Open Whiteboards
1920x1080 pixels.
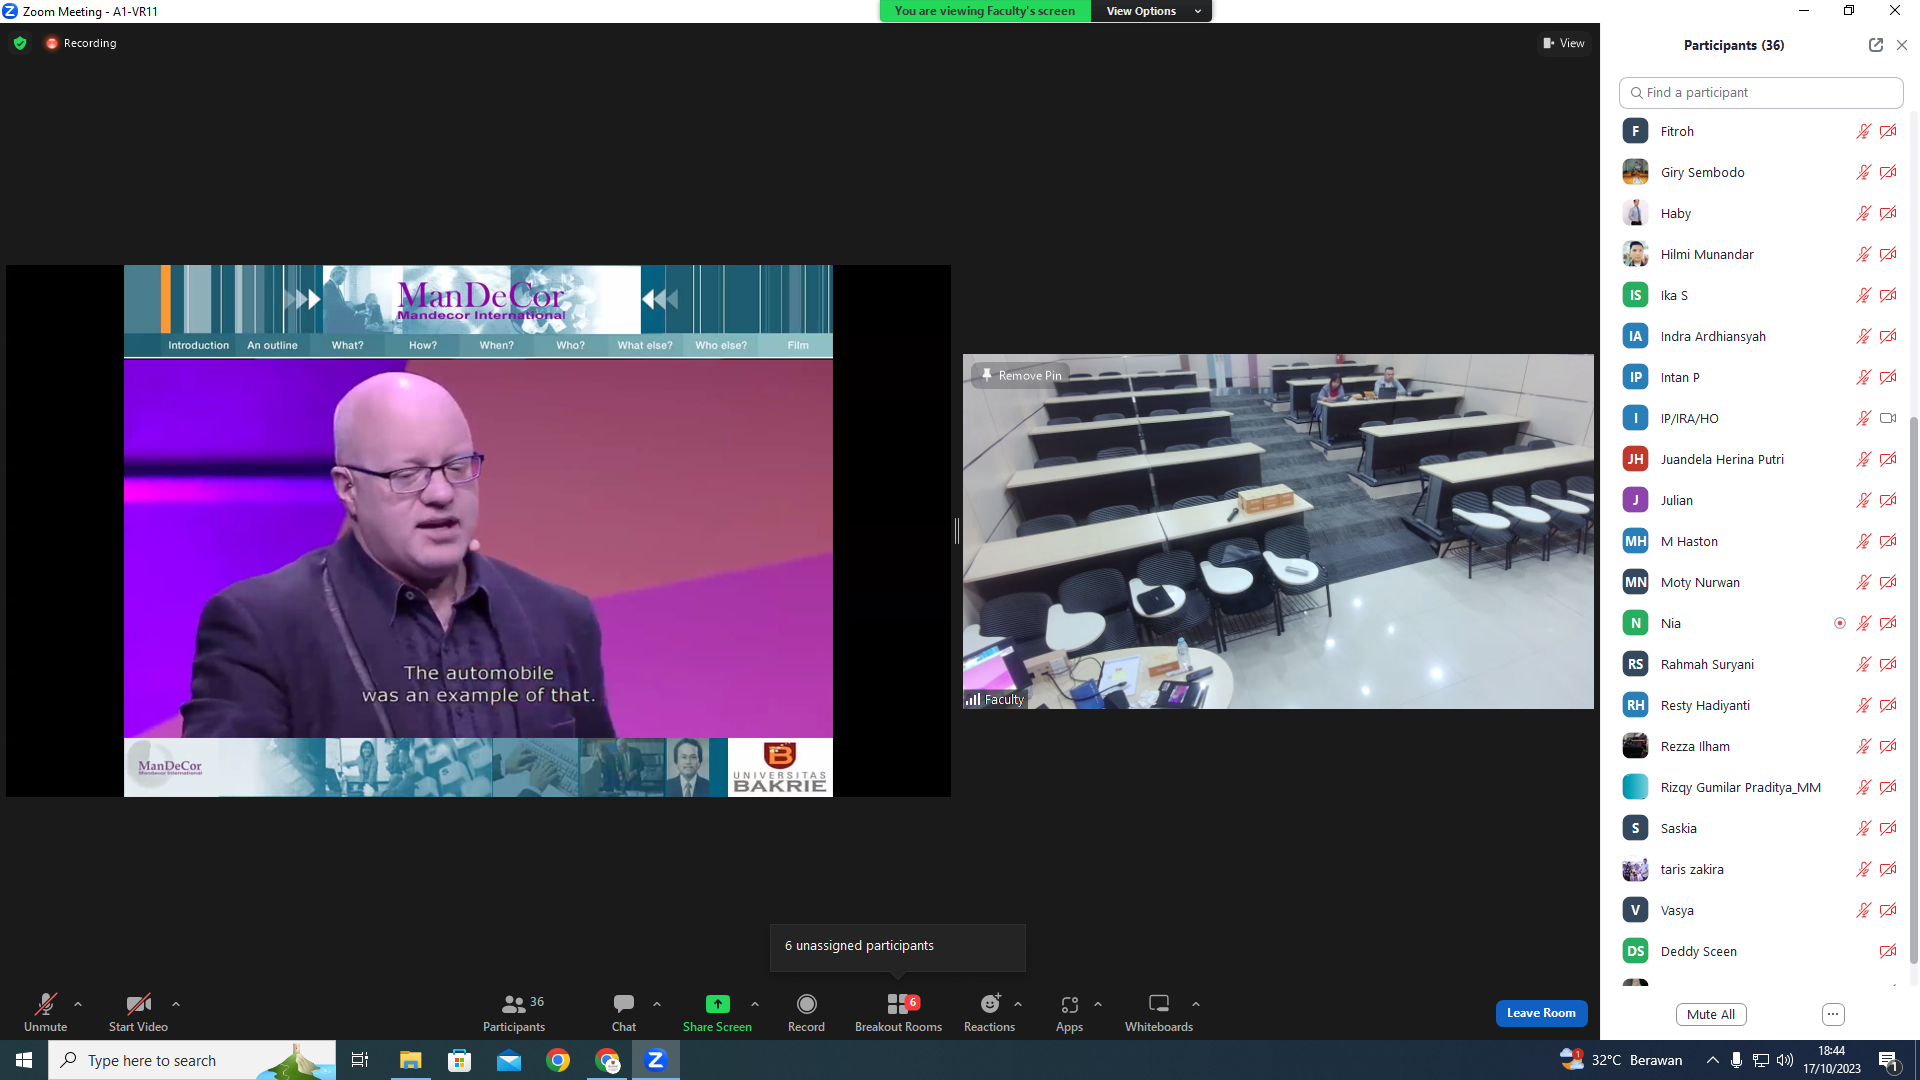coord(1159,1012)
